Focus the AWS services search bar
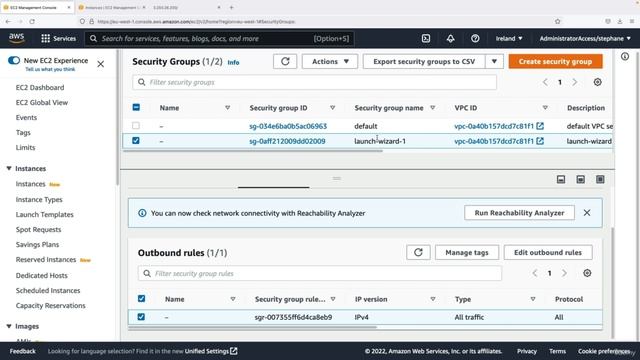The image size is (640, 360). (x=219, y=38)
